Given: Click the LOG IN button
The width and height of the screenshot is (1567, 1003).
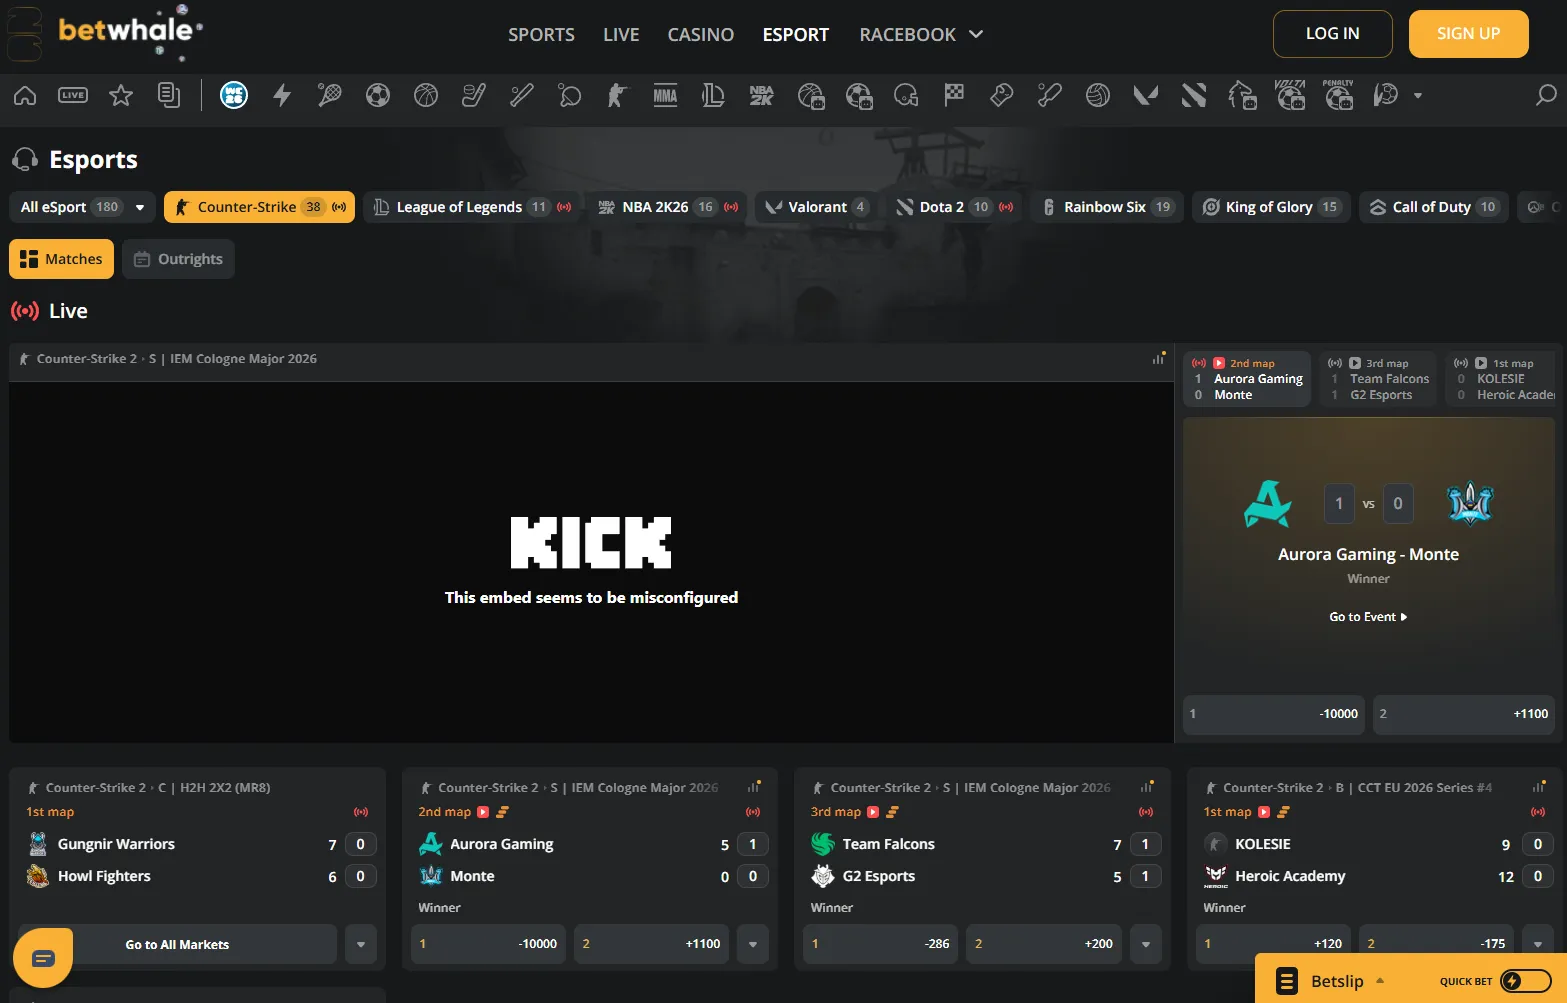Looking at the screenshot, I should pos(1333,34).
